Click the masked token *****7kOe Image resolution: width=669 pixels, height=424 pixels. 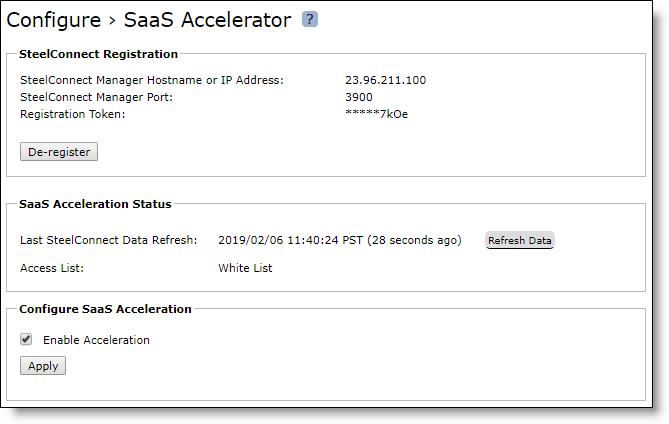click(376, 114)
